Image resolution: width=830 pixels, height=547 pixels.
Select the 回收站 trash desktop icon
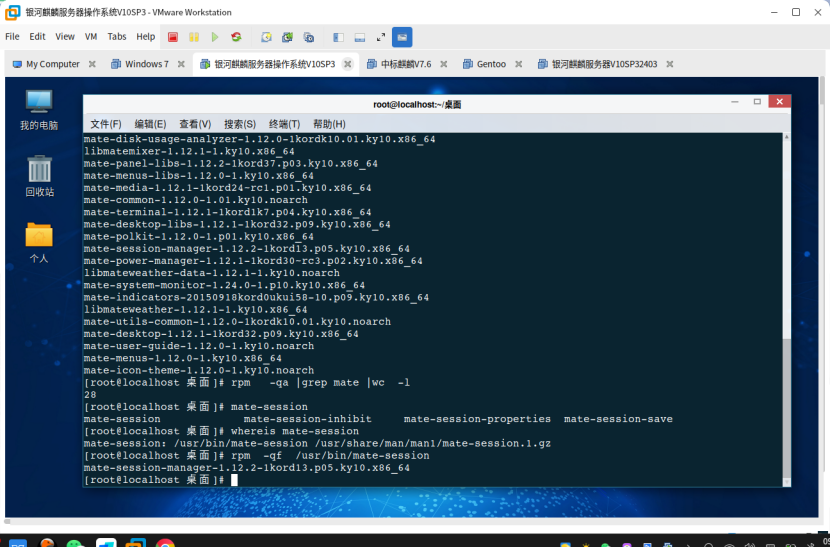[x=39, y=176]
